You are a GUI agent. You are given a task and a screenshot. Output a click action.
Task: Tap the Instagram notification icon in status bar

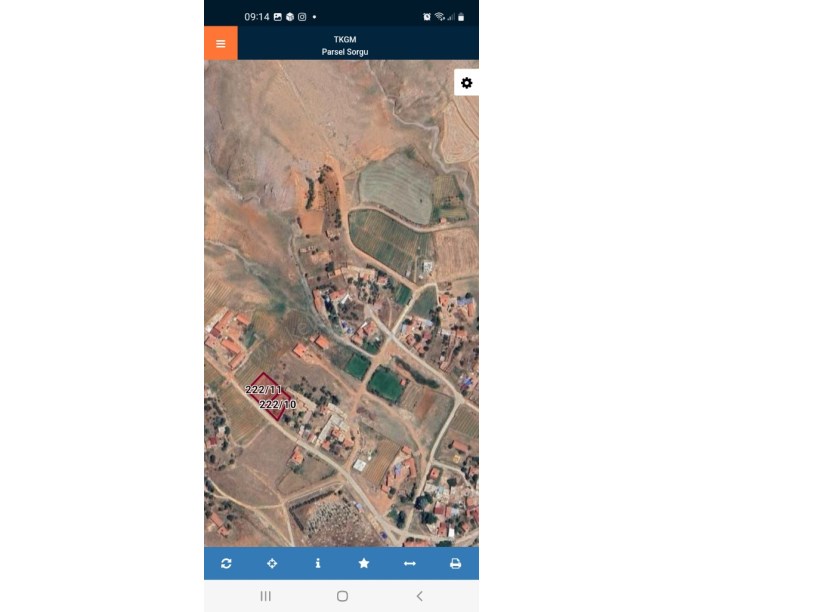coord(302,17)
